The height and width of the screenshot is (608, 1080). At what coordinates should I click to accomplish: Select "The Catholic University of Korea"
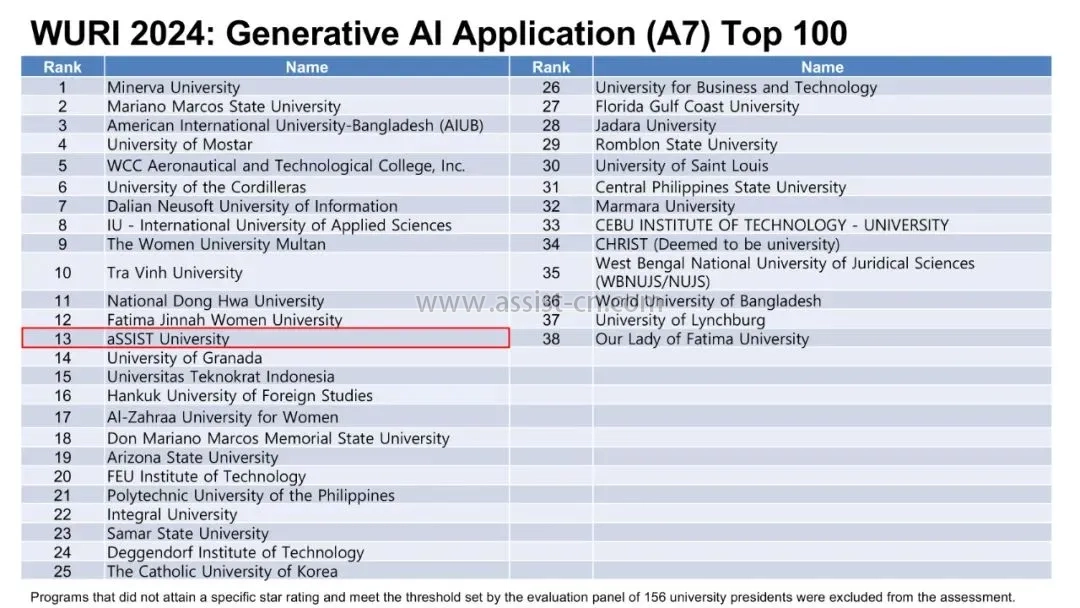pos(222,572)
